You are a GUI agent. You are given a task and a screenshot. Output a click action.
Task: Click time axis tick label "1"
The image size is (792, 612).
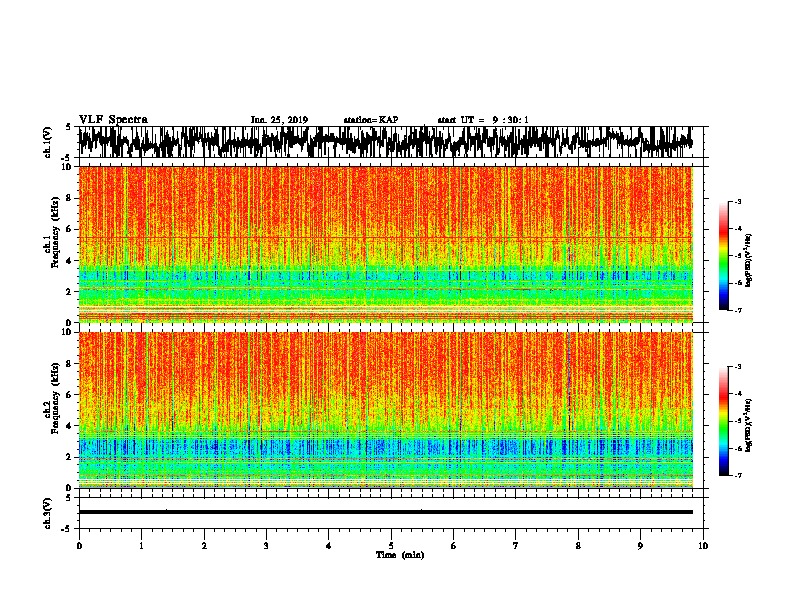pos(141,546)
